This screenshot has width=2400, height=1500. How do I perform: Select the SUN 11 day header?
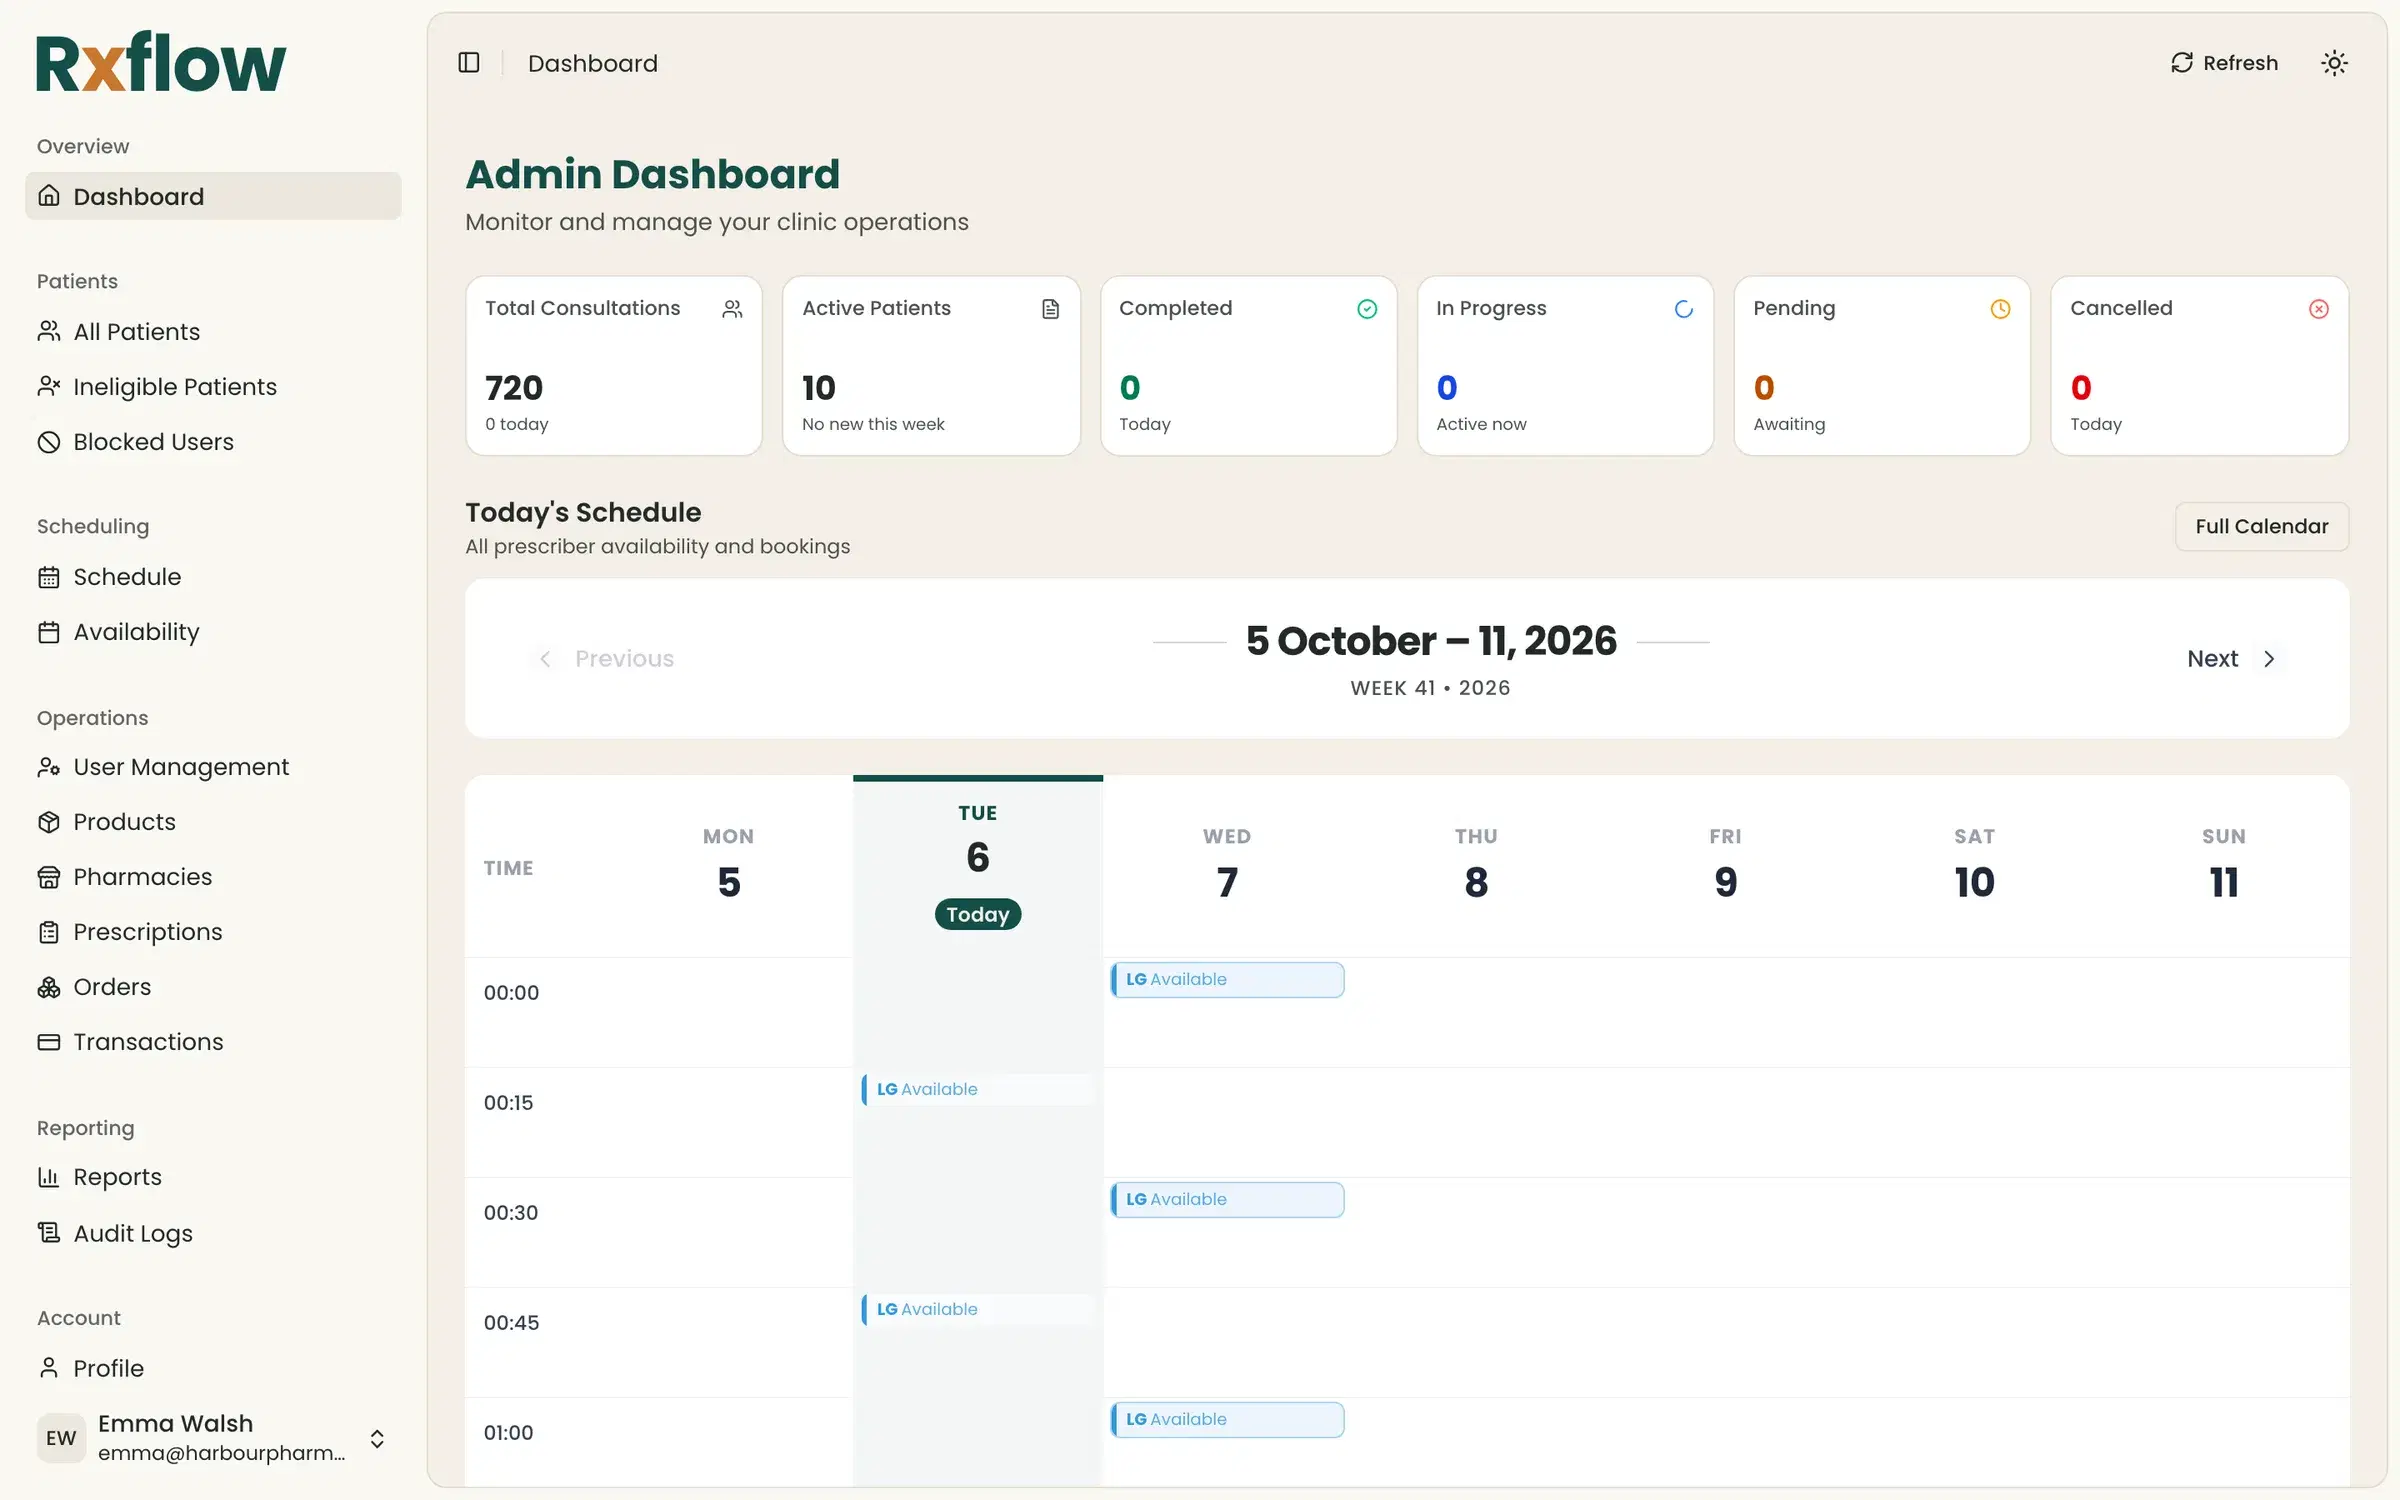[2223, 866]
